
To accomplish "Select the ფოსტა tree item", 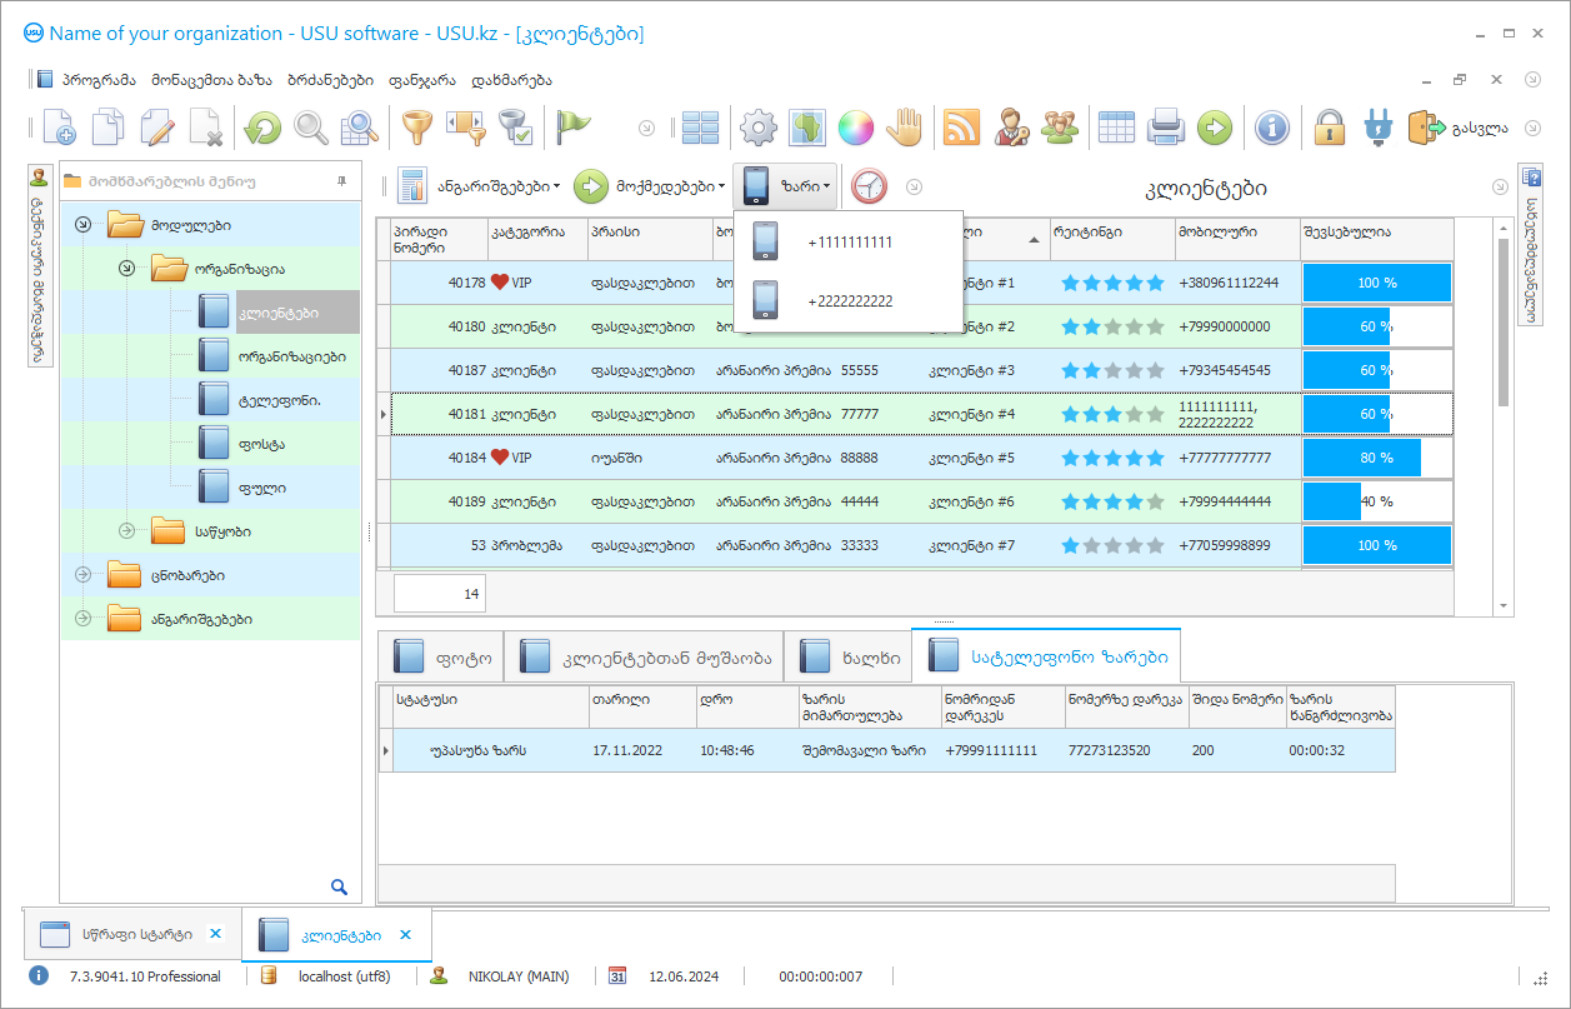I will tap(261, 444).
